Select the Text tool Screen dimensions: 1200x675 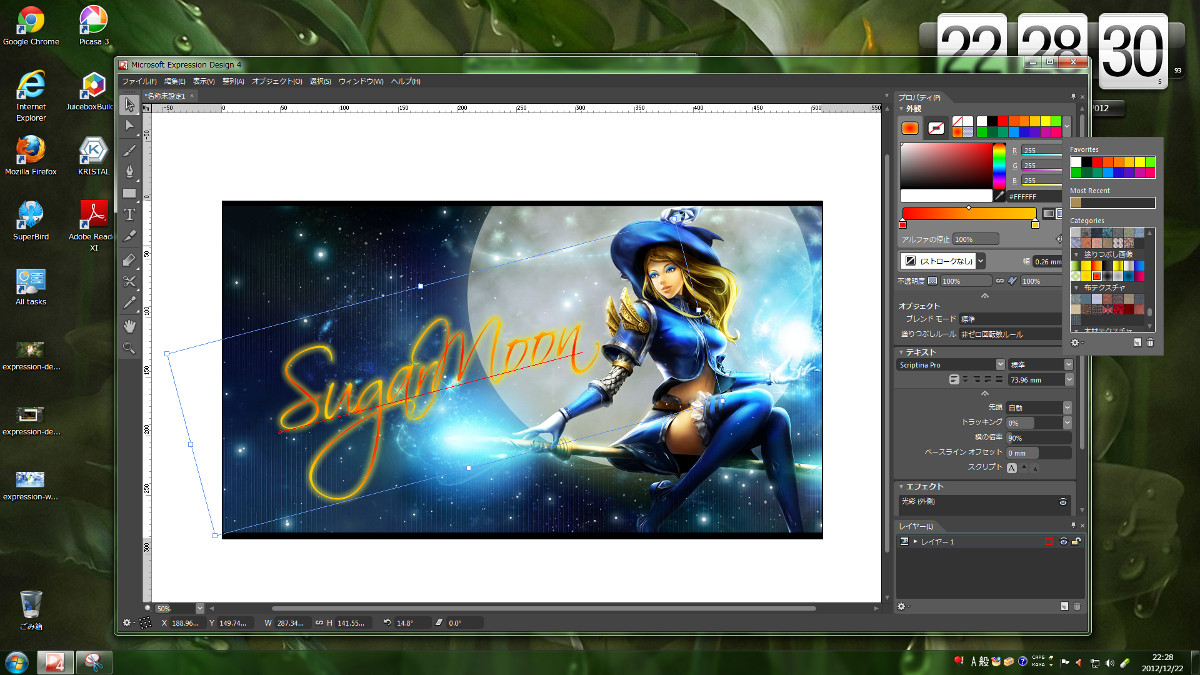[x=129, y=214]
